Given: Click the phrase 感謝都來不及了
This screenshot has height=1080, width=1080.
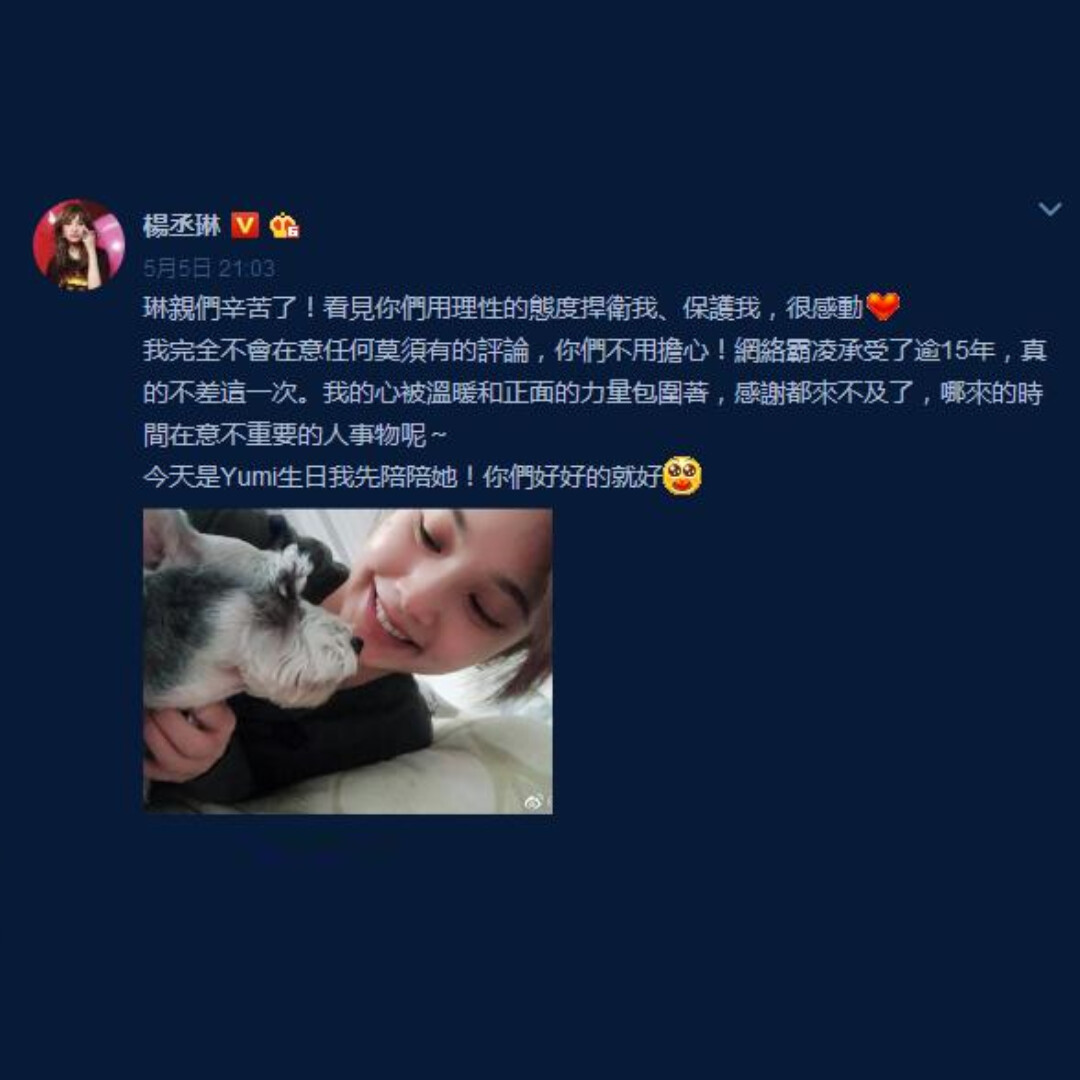Looking at the screenshot, I should [824, 393].
